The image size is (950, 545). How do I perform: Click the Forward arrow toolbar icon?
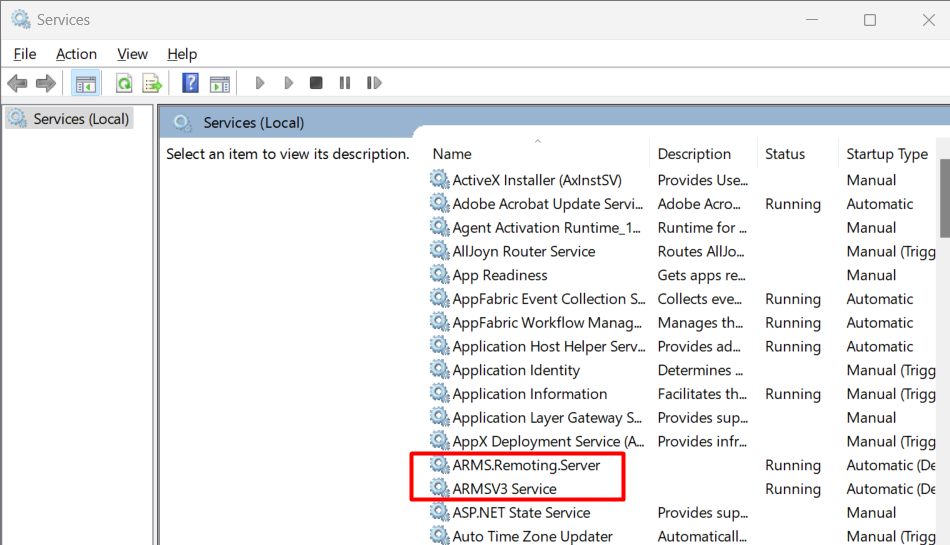click(x=46, y=83)
